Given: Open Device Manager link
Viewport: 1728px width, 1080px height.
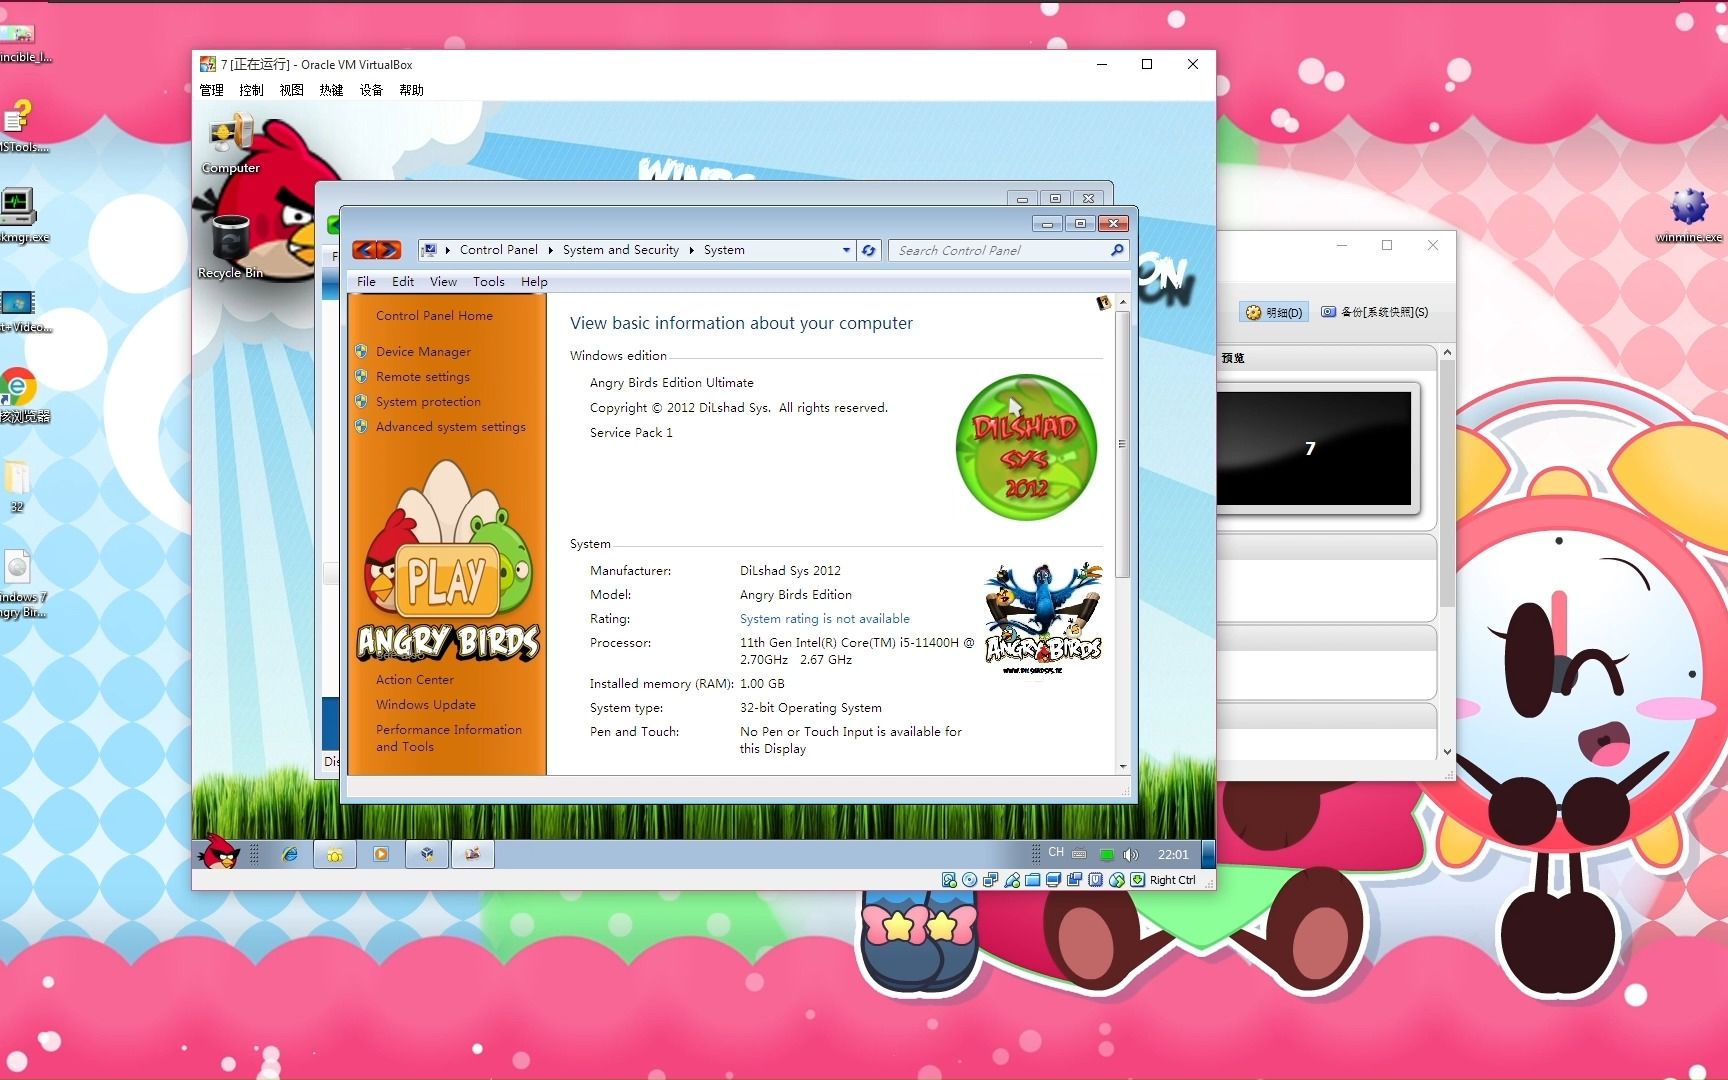Looking at the screenshot, I should coord(423,352).
